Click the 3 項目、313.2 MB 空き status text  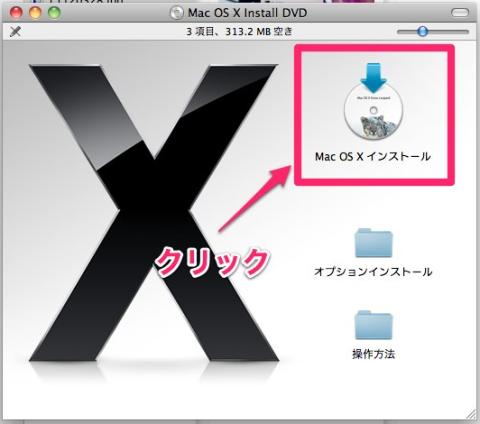(x=239, y=32)
